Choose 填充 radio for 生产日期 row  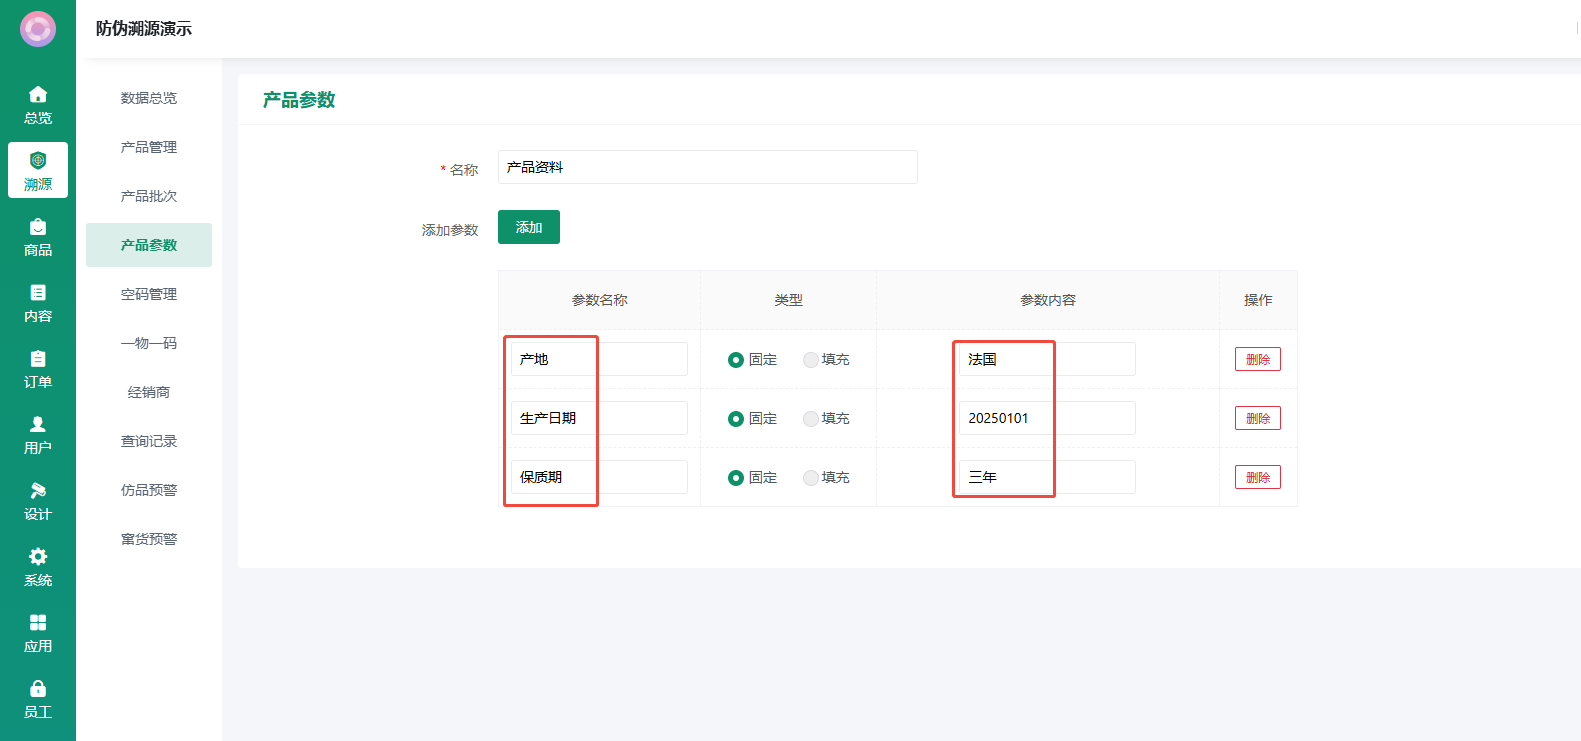point(811,419)
